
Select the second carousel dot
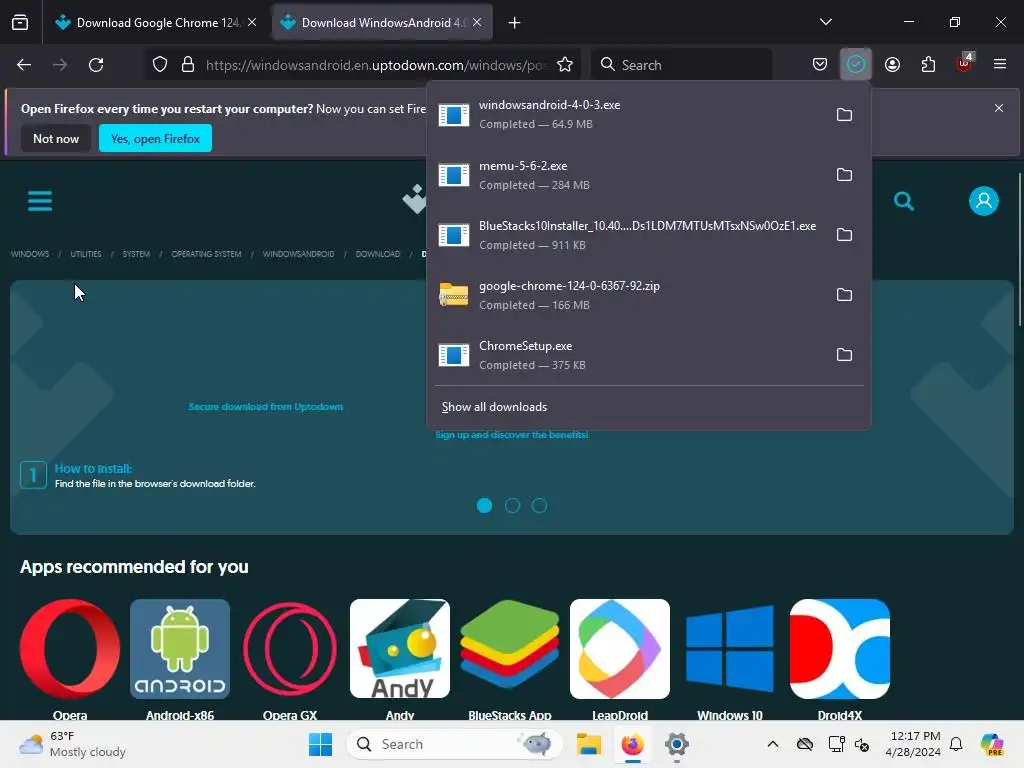(x=512, y=505)
